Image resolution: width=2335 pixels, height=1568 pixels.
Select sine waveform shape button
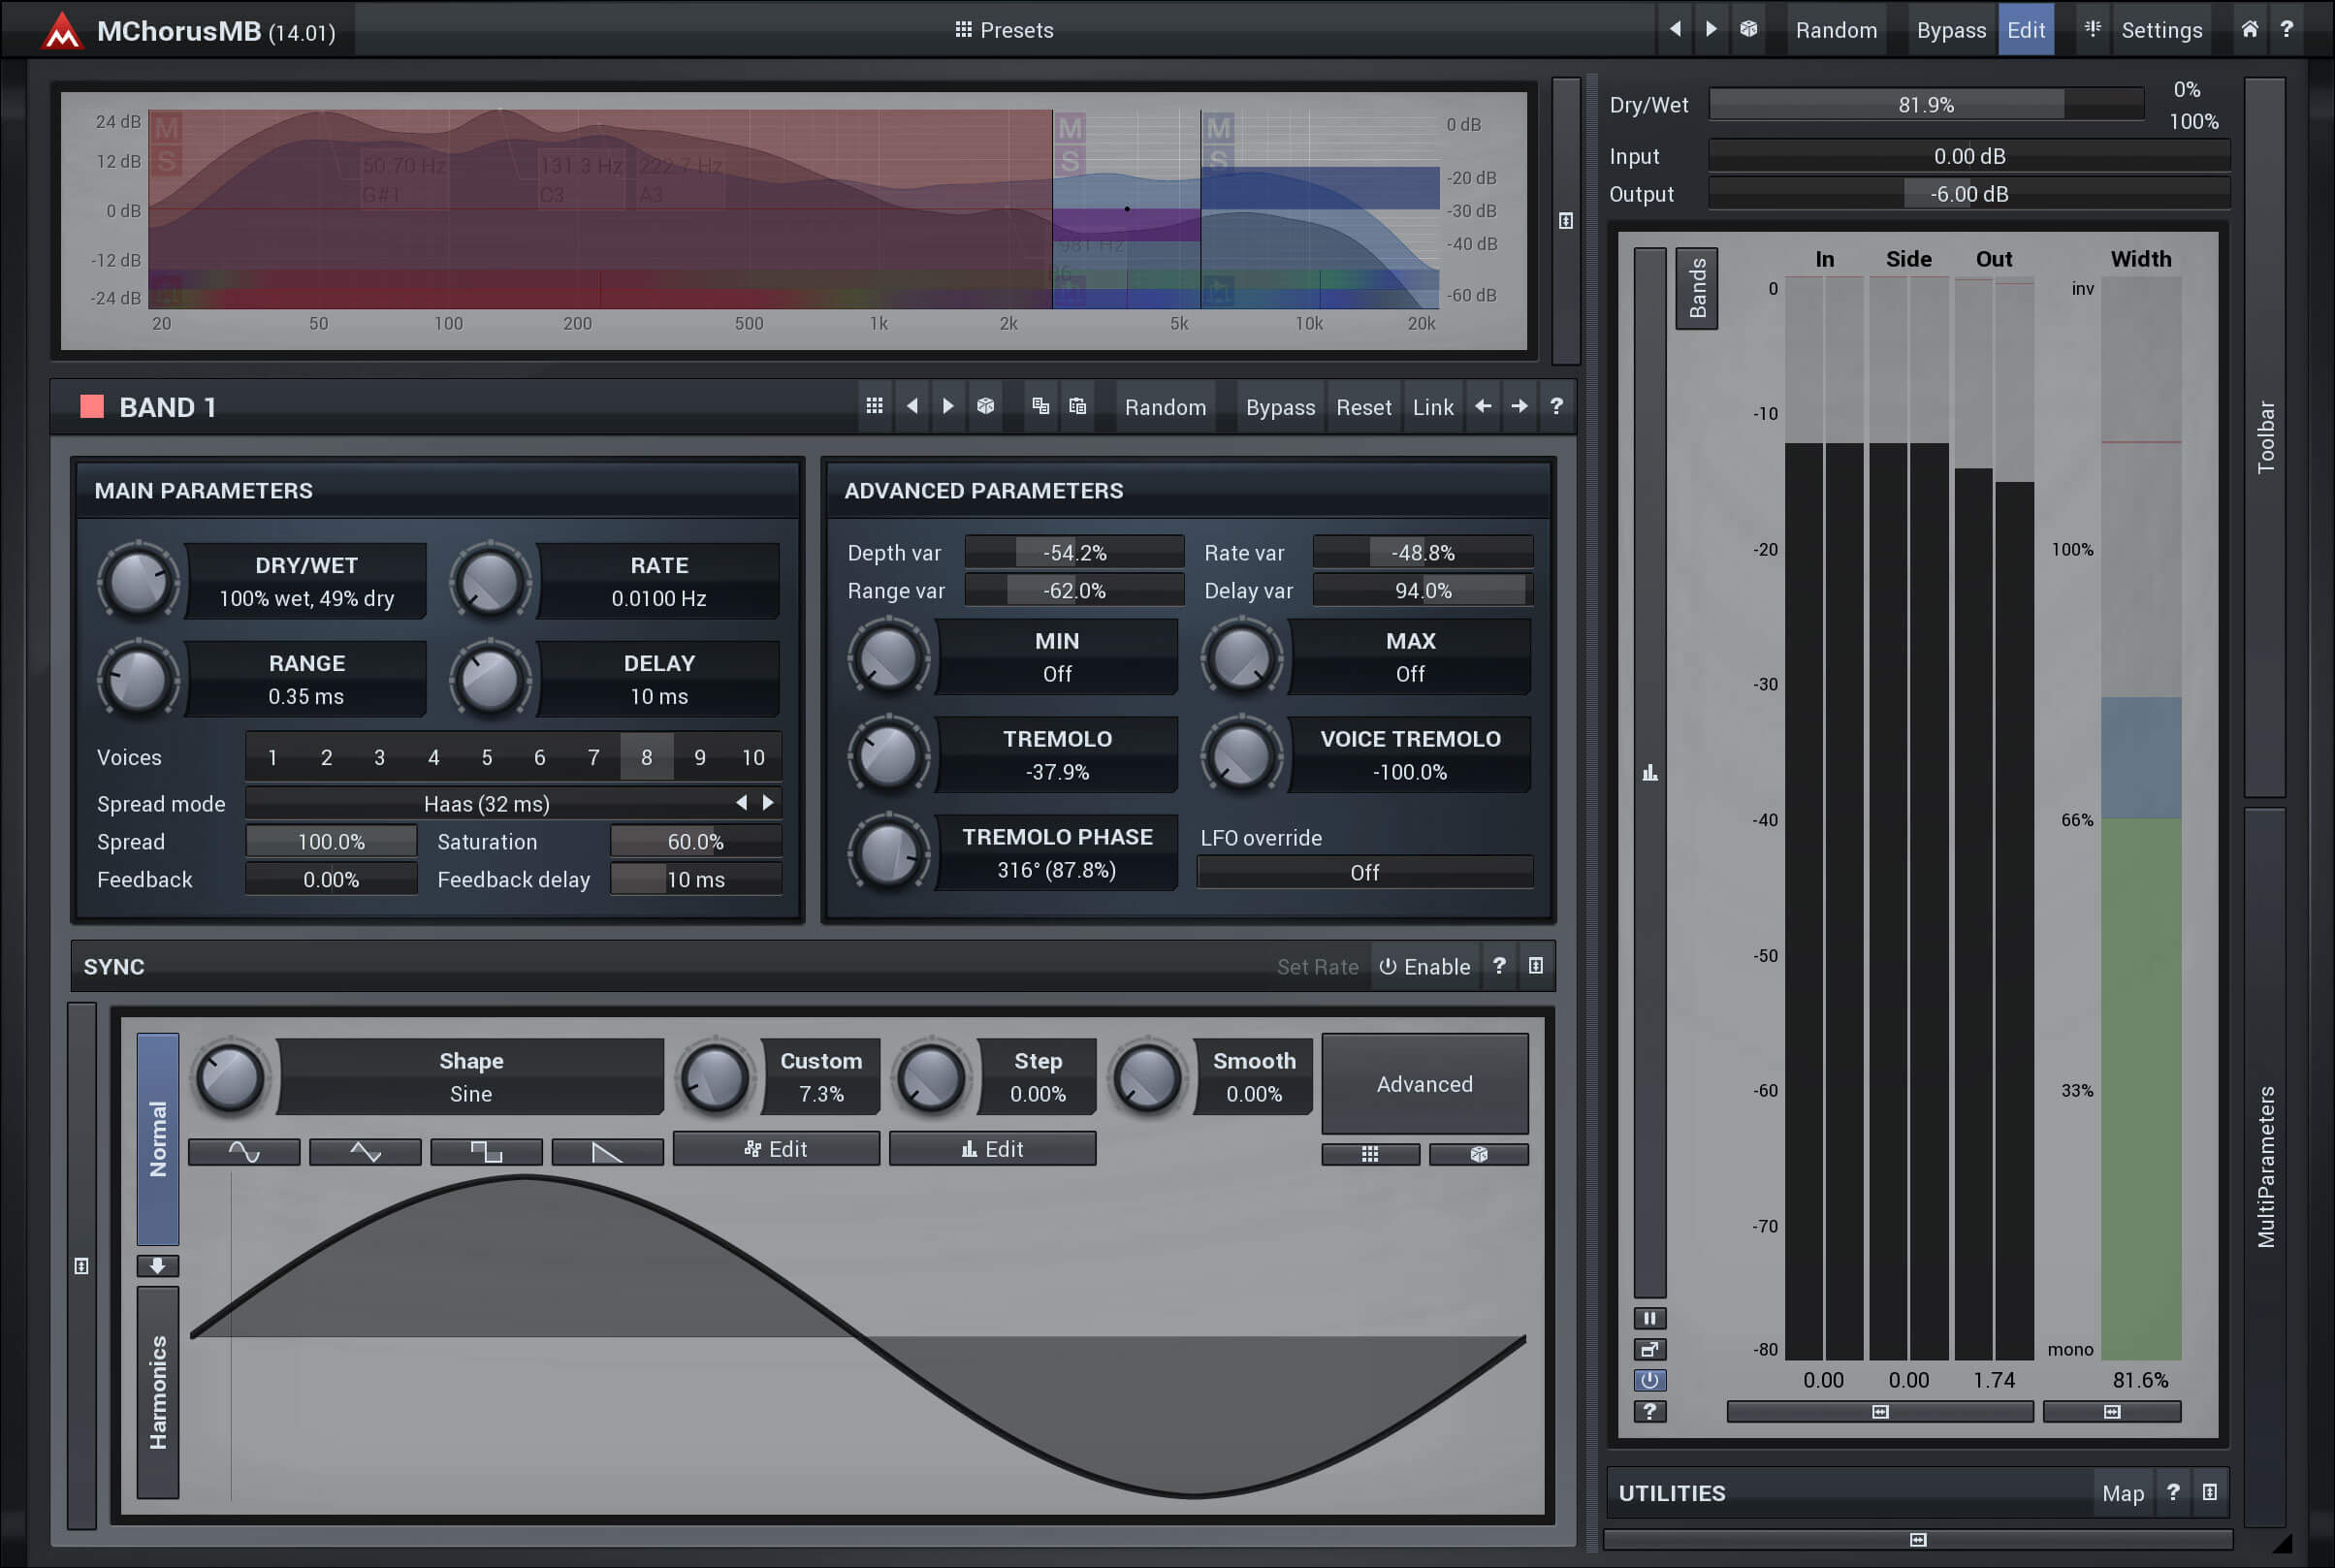[244, 1152]
